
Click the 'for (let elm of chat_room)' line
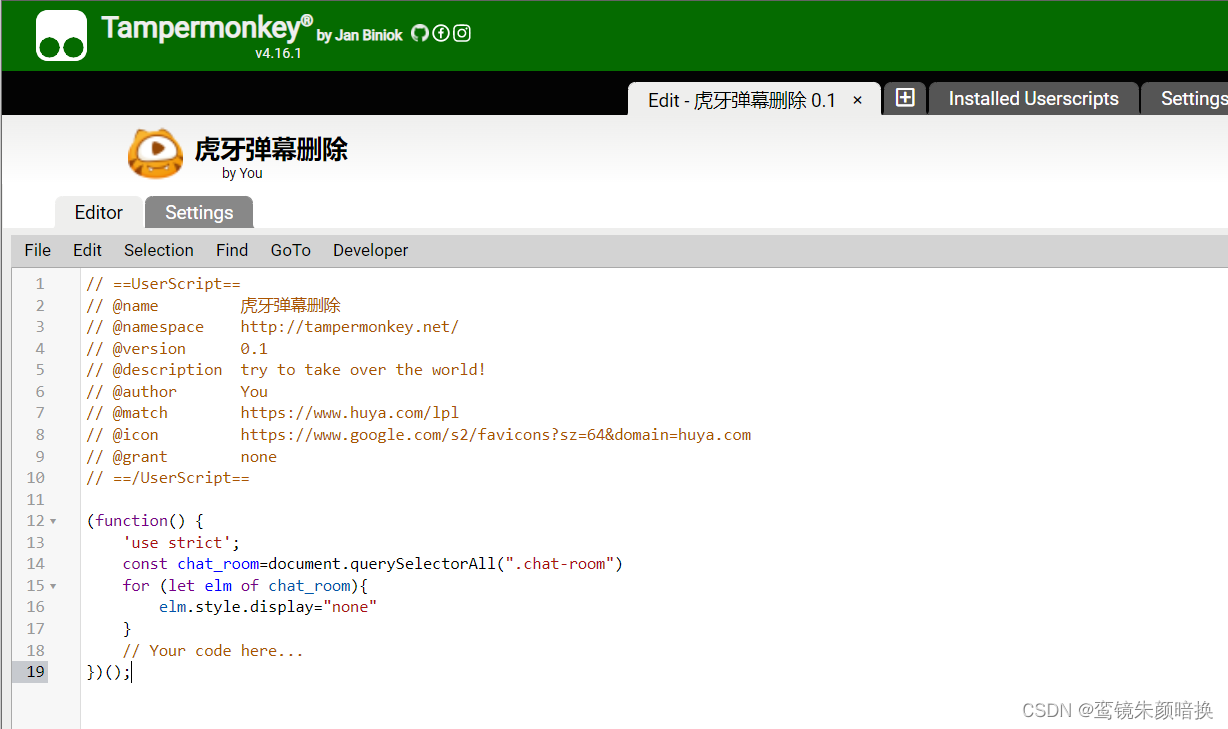[x=246, y=586]
